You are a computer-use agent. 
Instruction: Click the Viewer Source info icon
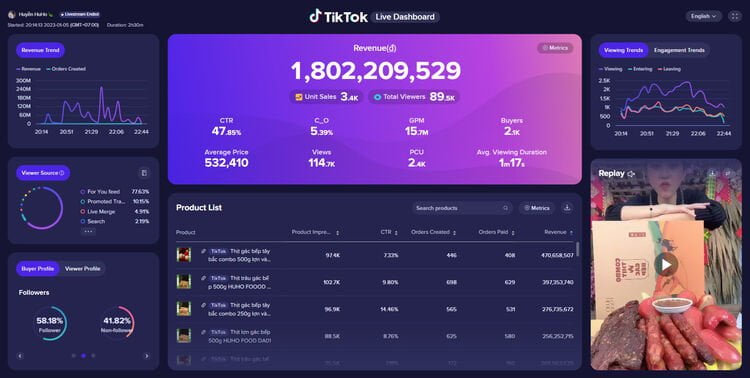click(62, 173)
